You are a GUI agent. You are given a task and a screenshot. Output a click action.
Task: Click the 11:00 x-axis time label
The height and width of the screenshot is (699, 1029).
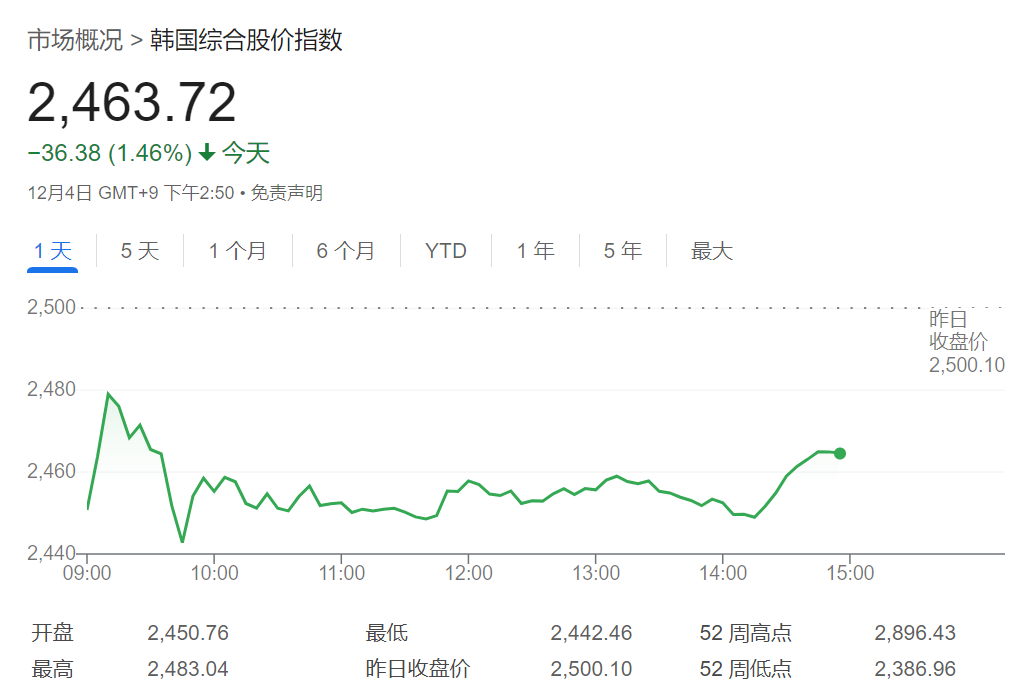point(341,573)
